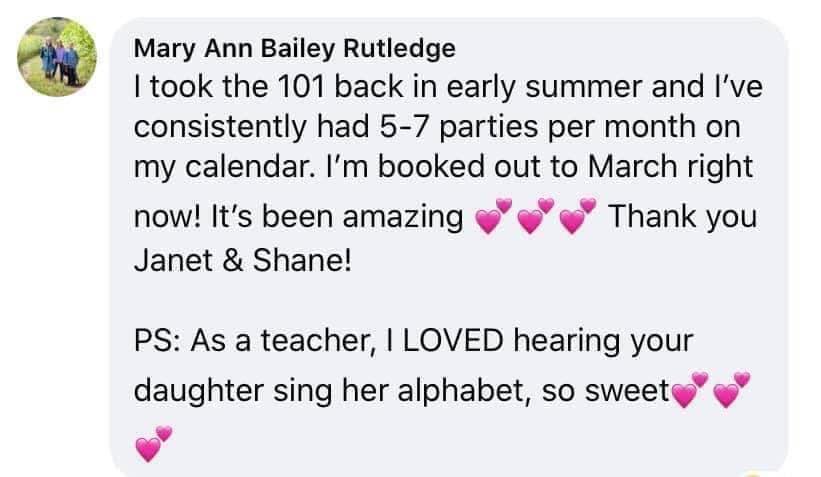Click the words "Thank you" in the comment

[683, 216]
